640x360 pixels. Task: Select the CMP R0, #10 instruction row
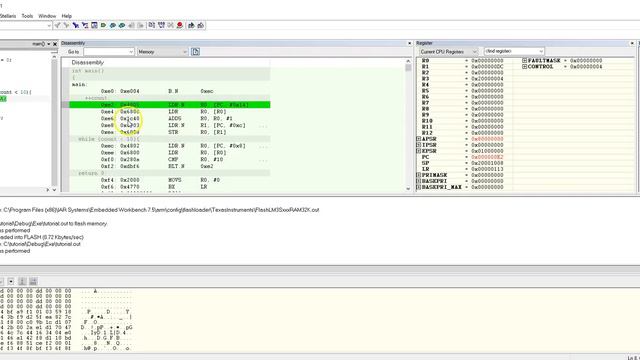[170, 160]
